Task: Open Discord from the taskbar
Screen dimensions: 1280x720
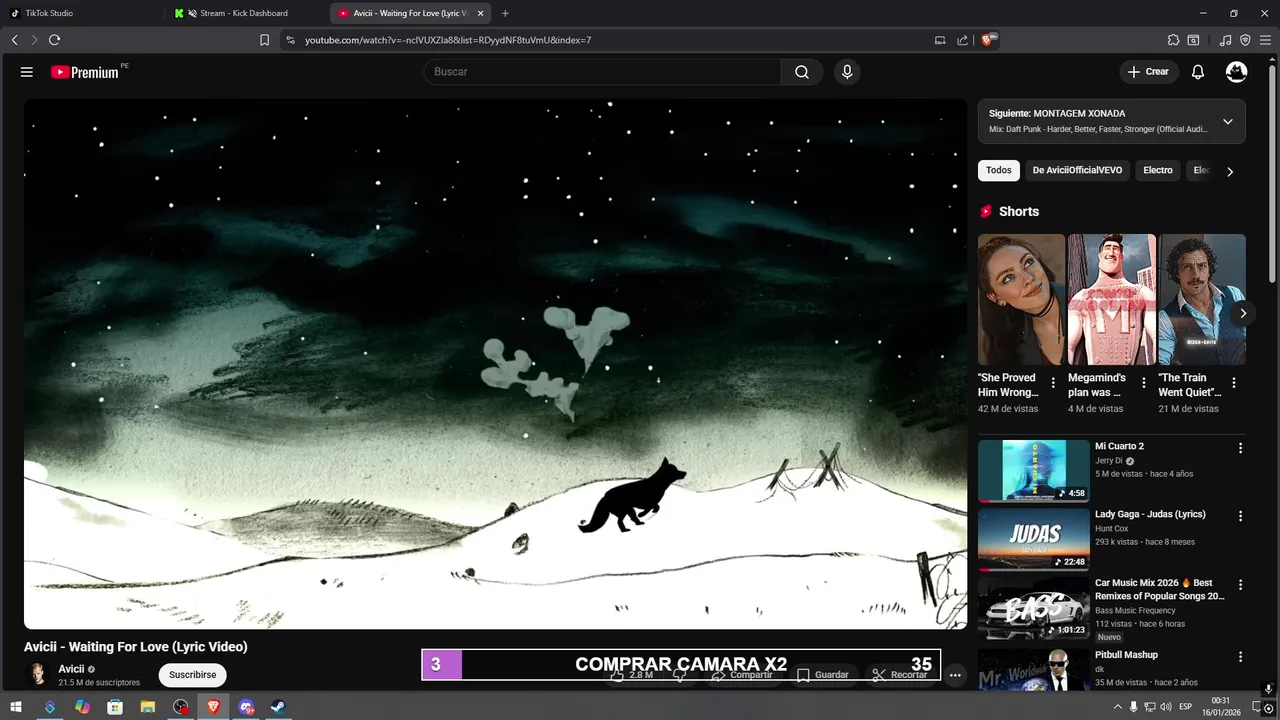Action: click(246, 707)
